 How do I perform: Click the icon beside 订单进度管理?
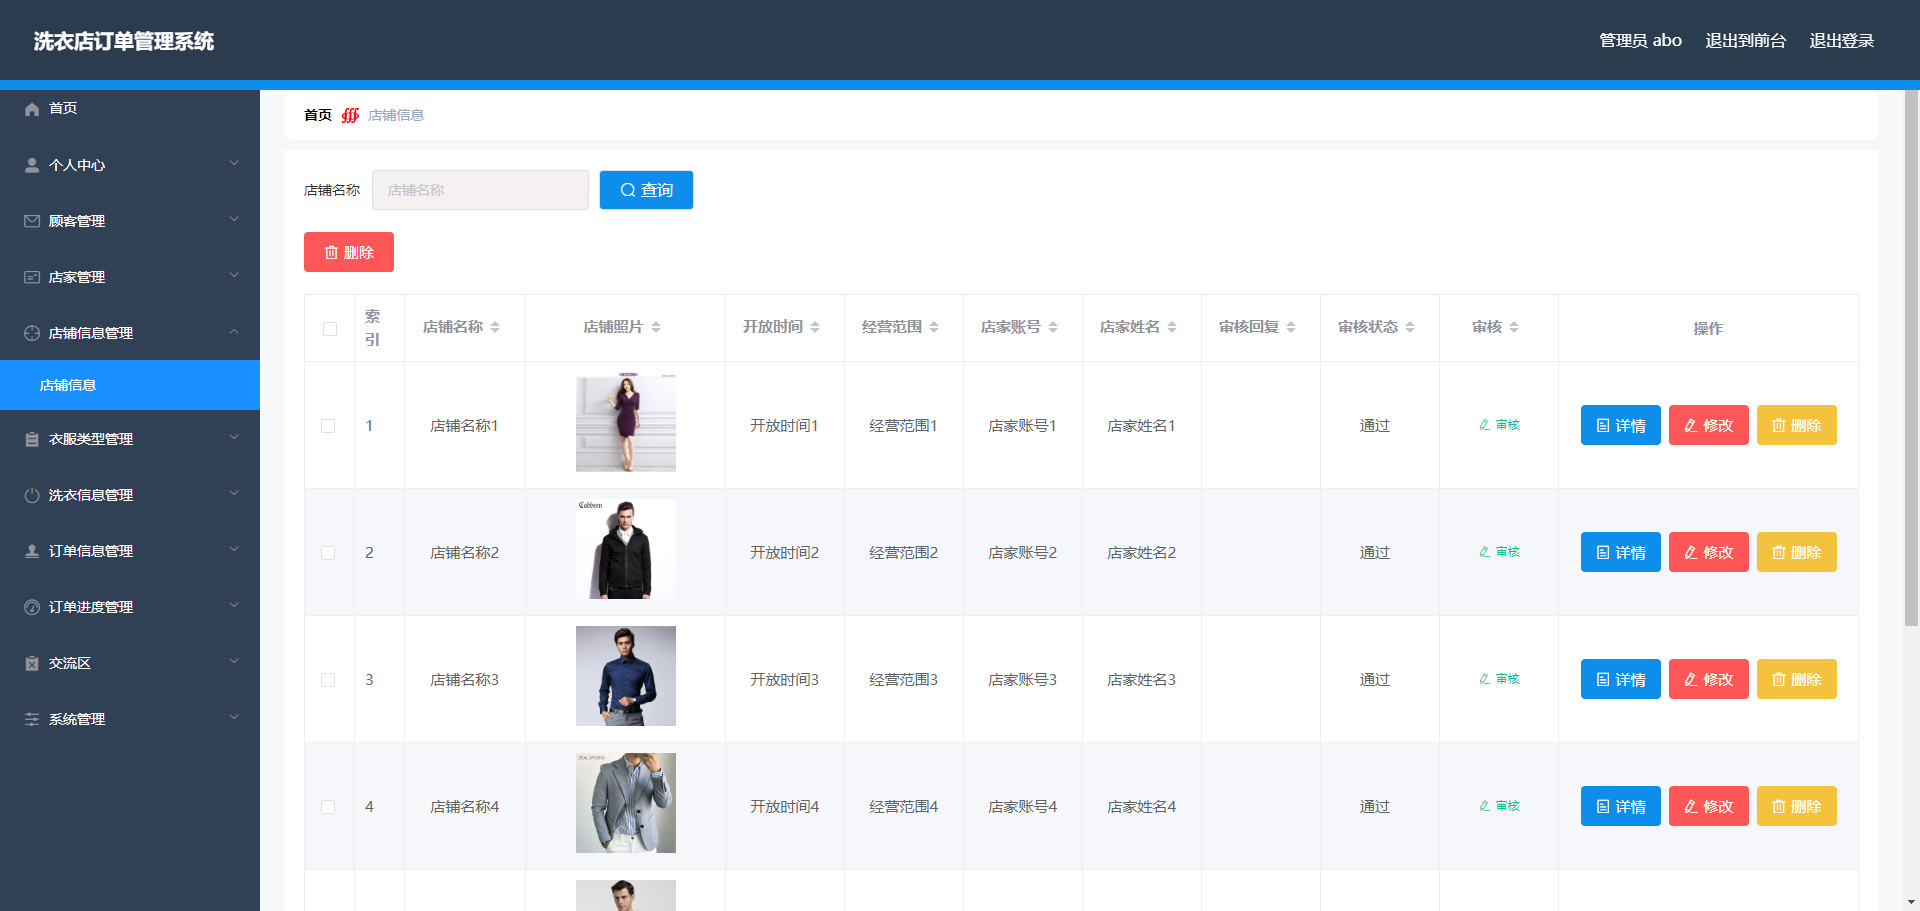point(32,607)
